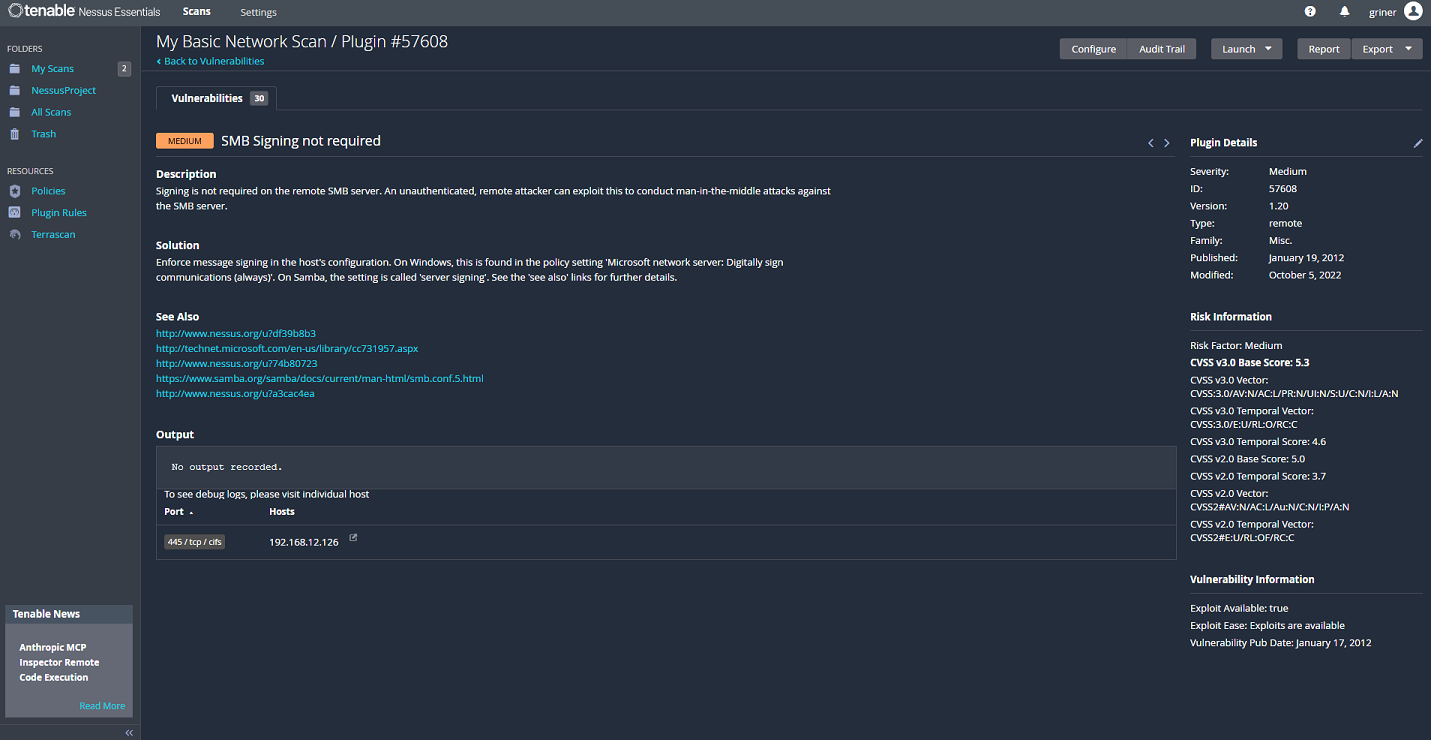1431x740 pixels.
Task: Click the Vulnerabilities count badge 30
Action: [259, 98]
